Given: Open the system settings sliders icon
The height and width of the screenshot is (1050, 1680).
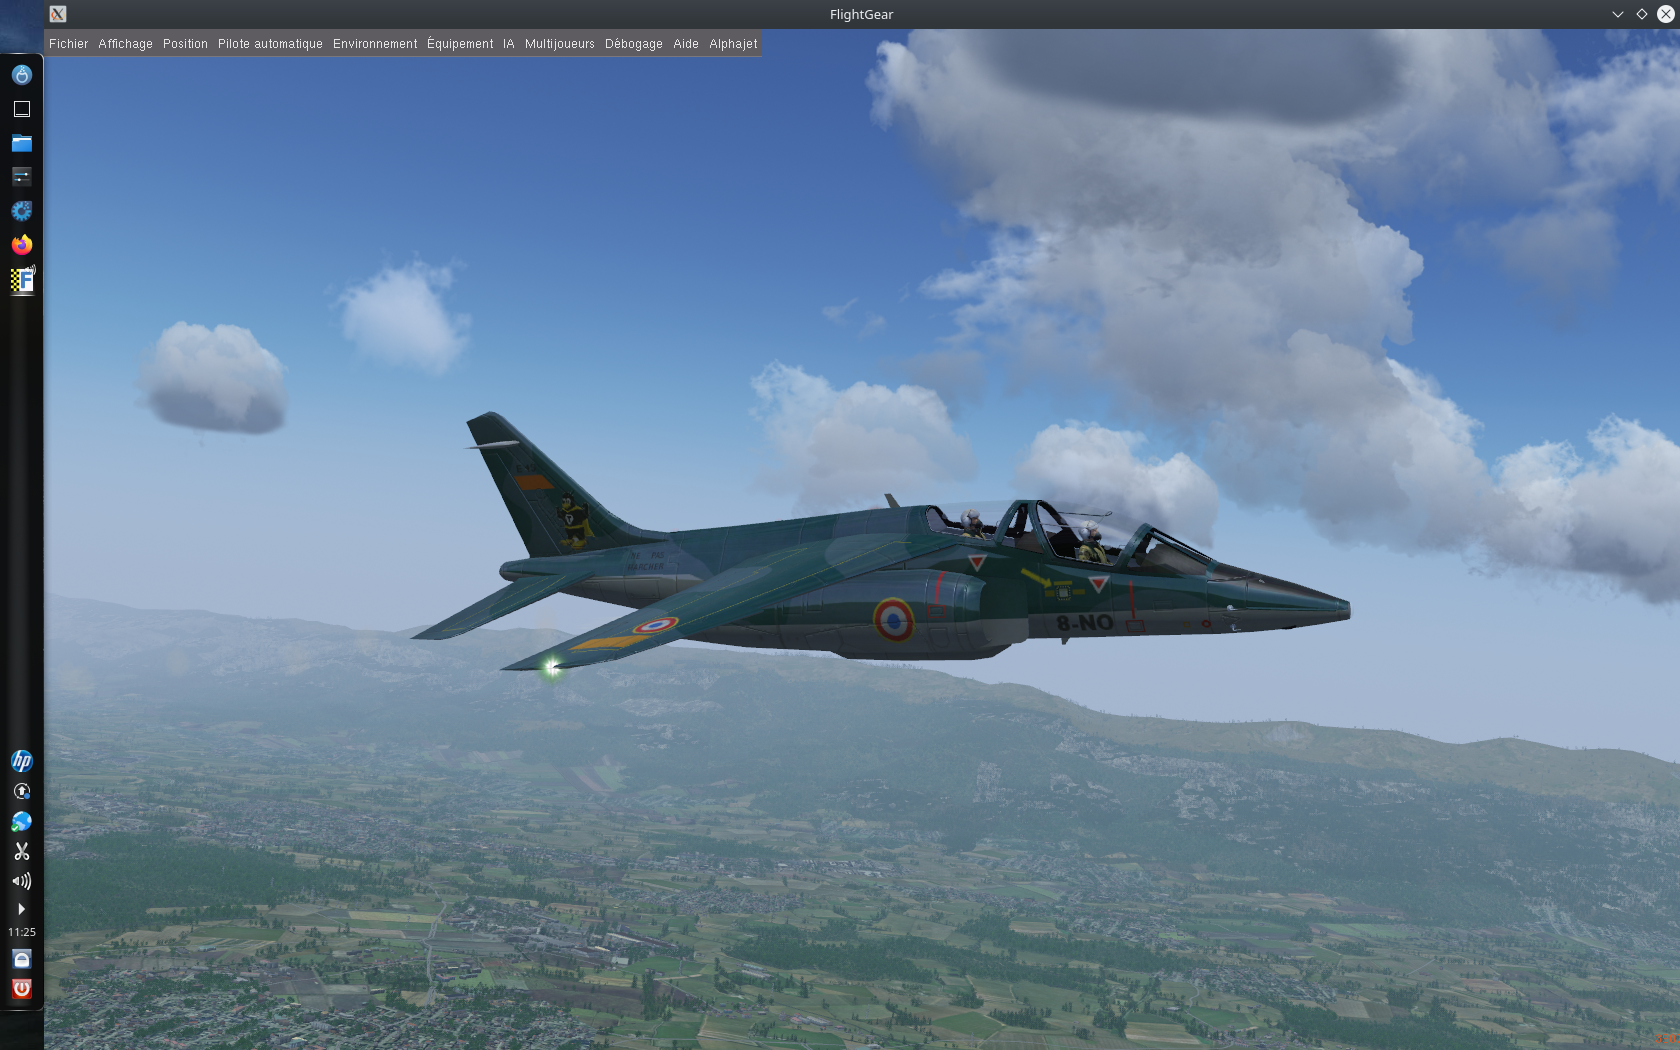Looking at the screenshot, I should [x=22, y=177].
